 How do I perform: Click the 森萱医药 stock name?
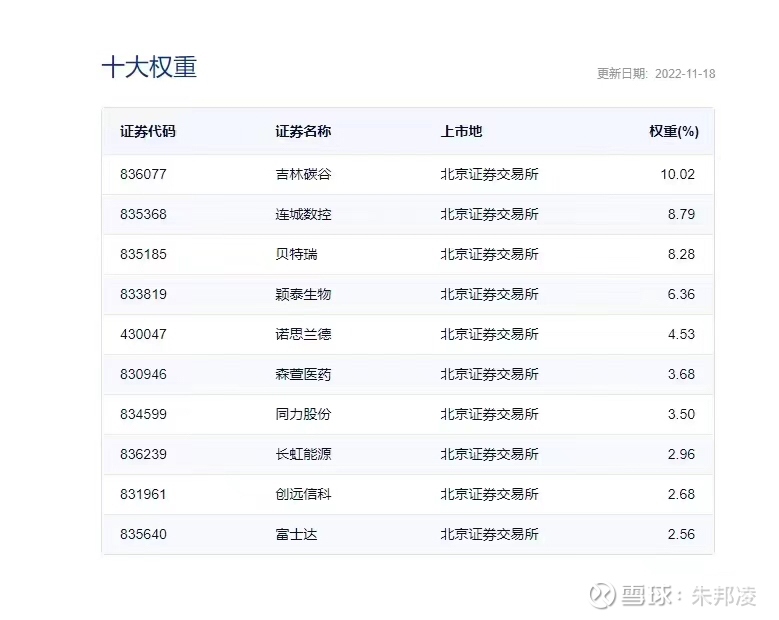click(303, 374)
